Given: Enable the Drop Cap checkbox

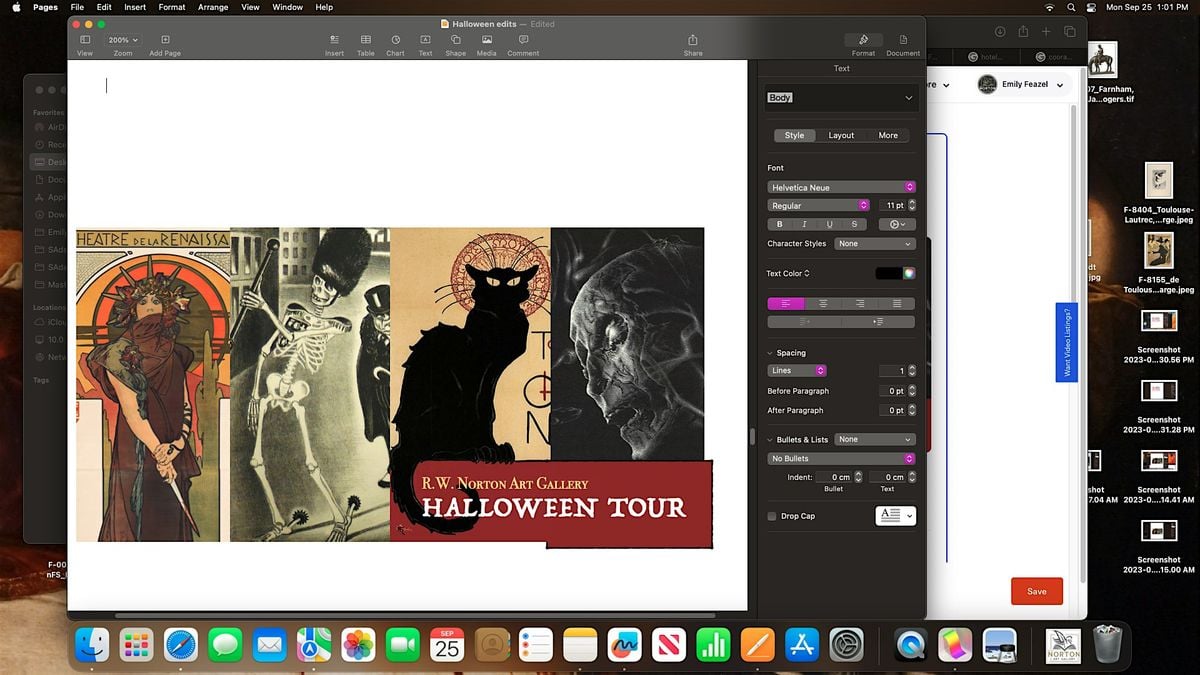Looking at the screenshot, I should coord(772,516).
